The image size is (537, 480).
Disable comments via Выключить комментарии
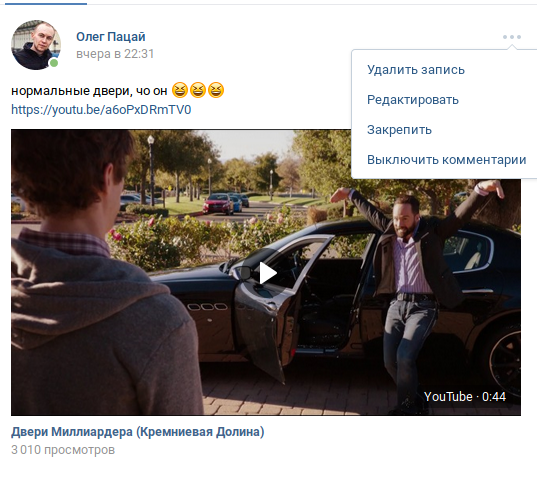click(x=444, y=160)
